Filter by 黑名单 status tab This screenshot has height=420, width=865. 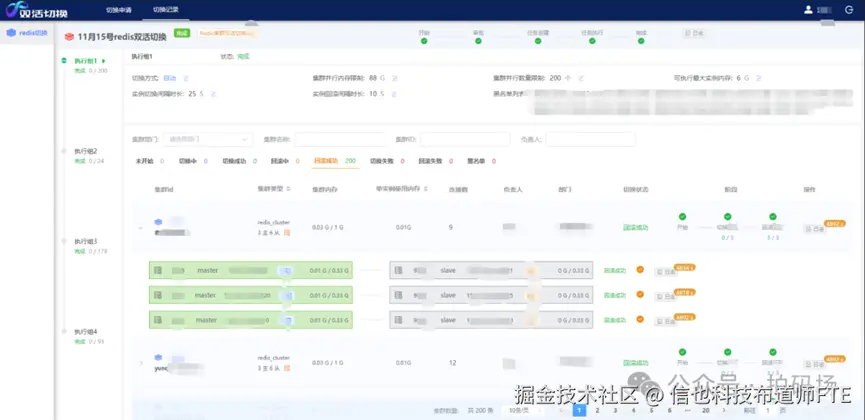(482, 161)
